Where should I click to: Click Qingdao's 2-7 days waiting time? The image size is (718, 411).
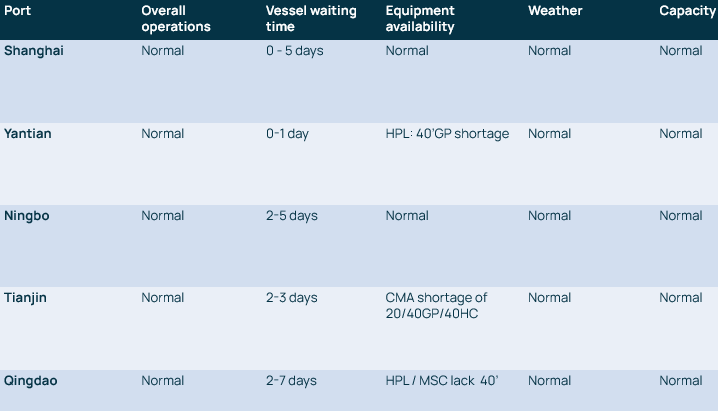[x=291, y=381]
